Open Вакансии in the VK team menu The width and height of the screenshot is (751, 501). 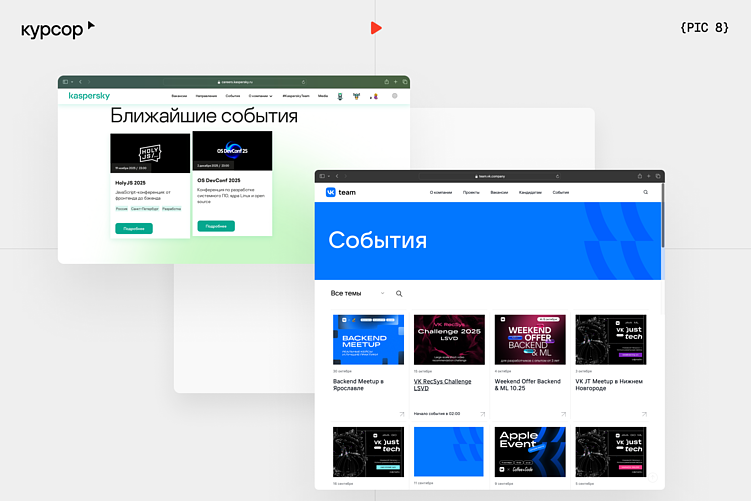click(x=499, y=193)
